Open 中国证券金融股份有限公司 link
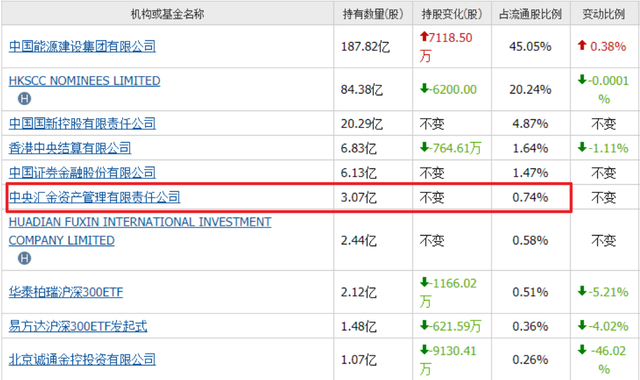640x380 pixels. pos(82,172)
